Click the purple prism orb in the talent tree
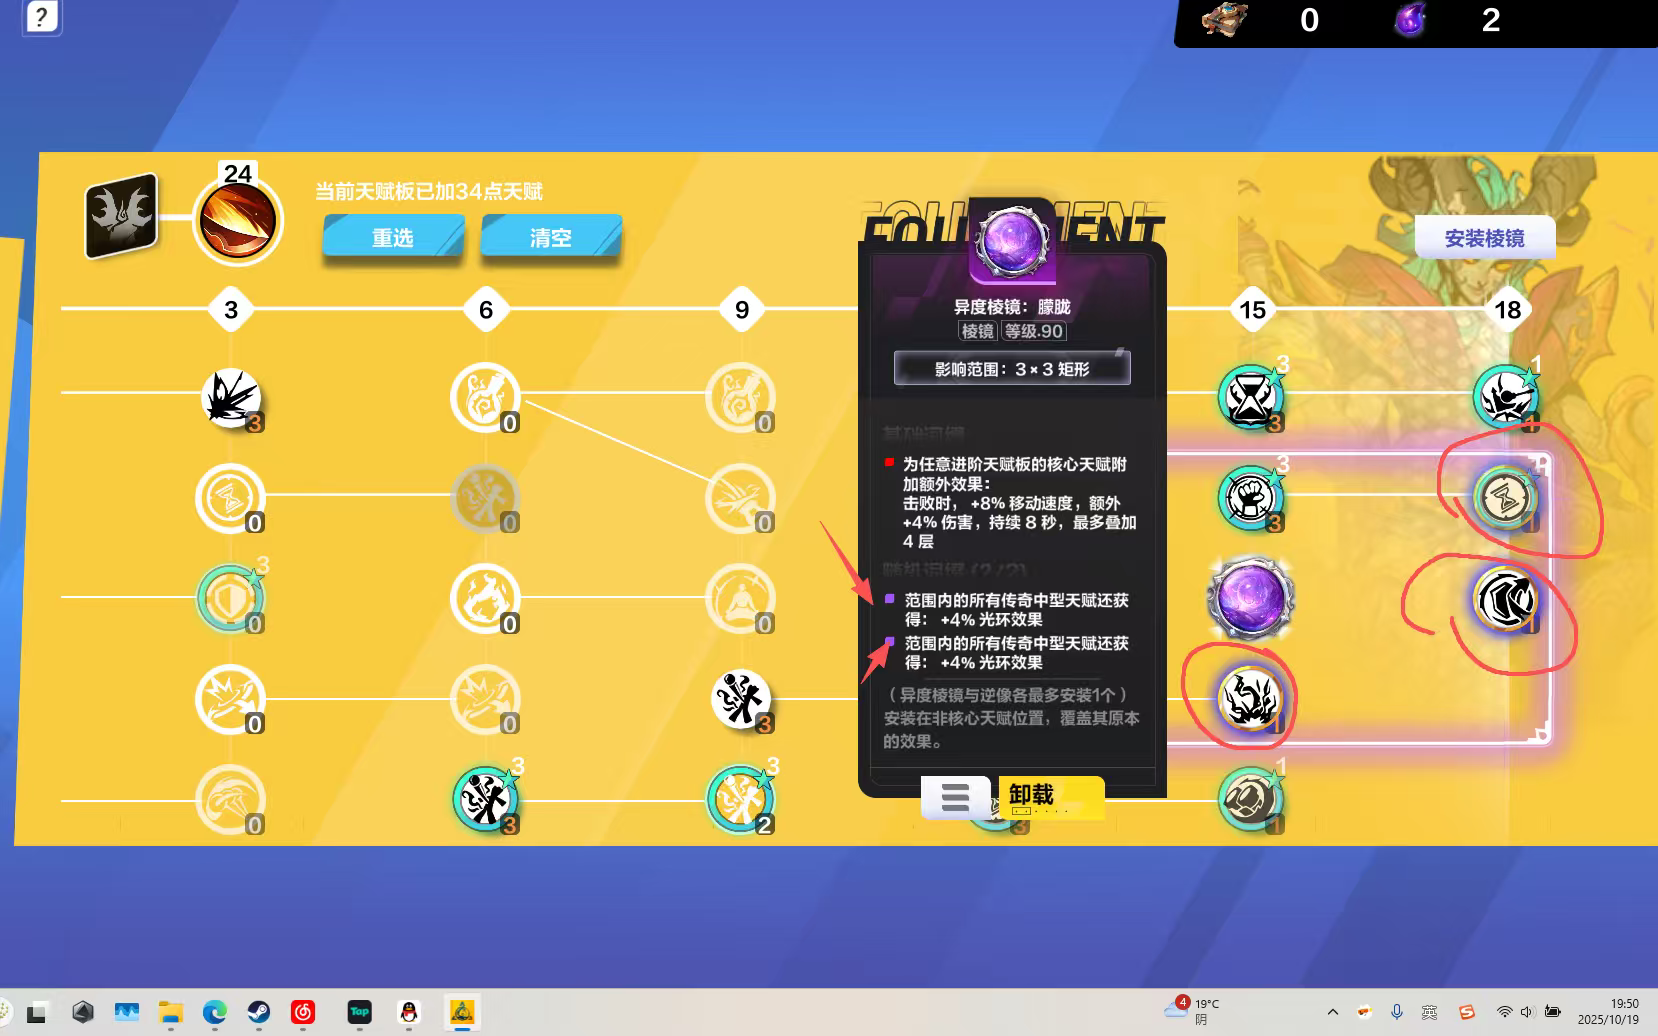The image size is (1658, 1036). (x=1249, y=598)
